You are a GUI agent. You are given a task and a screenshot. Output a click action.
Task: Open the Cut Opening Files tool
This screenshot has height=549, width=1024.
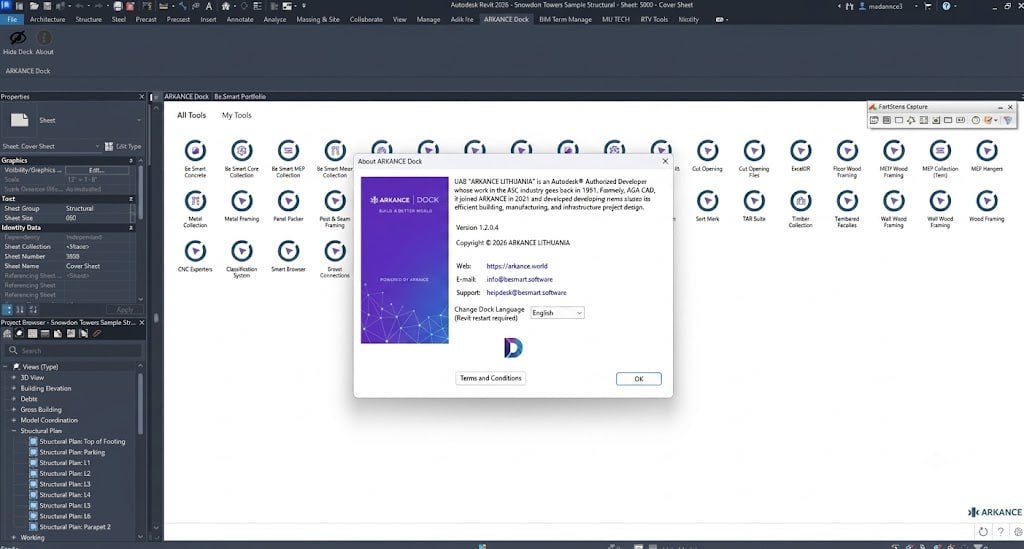[x=754, y=151]
